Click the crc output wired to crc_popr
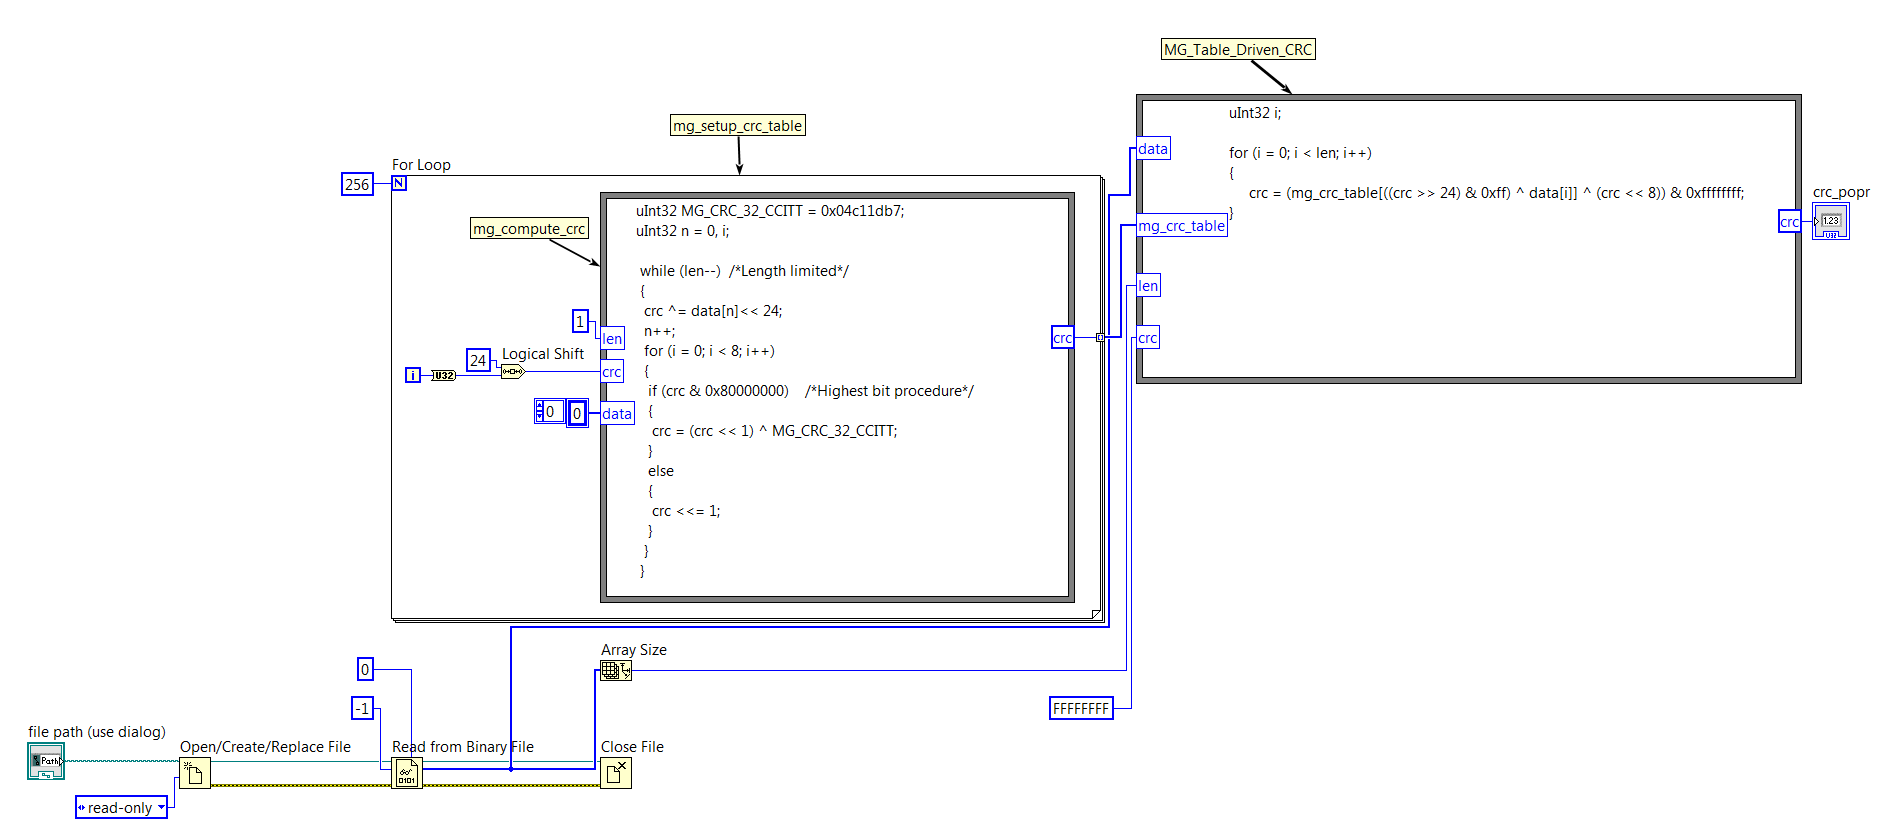Viewport: 1881px width, 835px height. [1790, 222]
